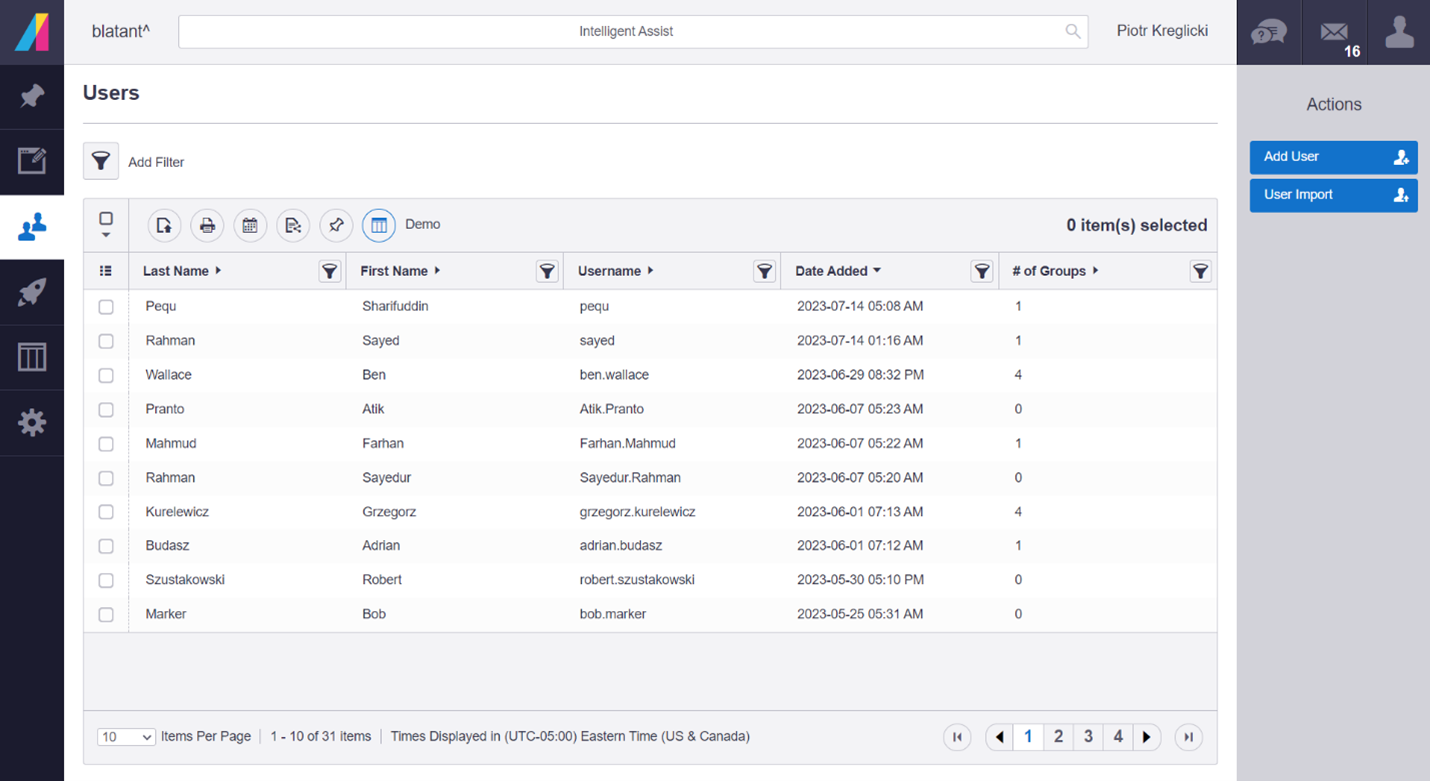Click the row list icon in header
1430x781 pixels.
[x=106, y=271]
